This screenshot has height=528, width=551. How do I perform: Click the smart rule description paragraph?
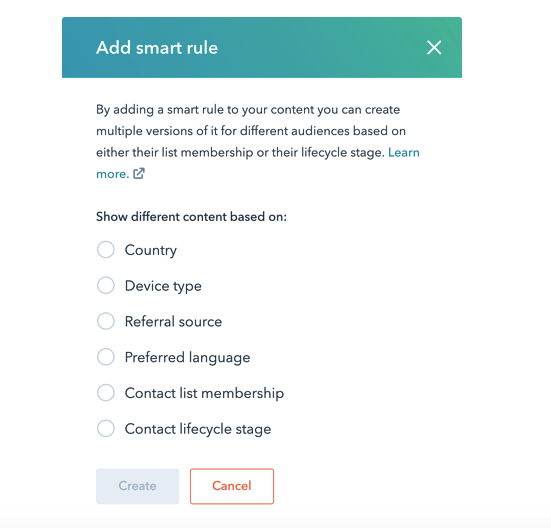click(x=258, y=142)
